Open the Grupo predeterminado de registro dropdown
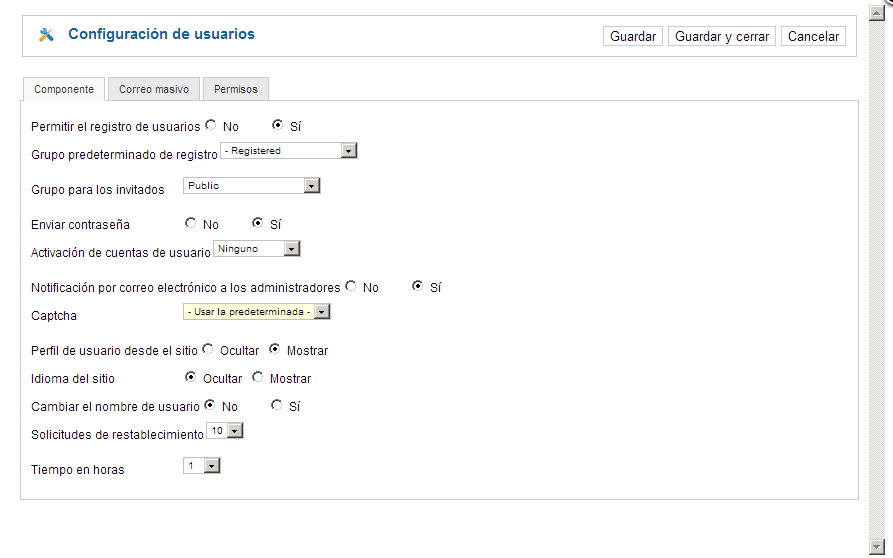The image size is (893, 558). pyautogui.click(x=289, y=151)
